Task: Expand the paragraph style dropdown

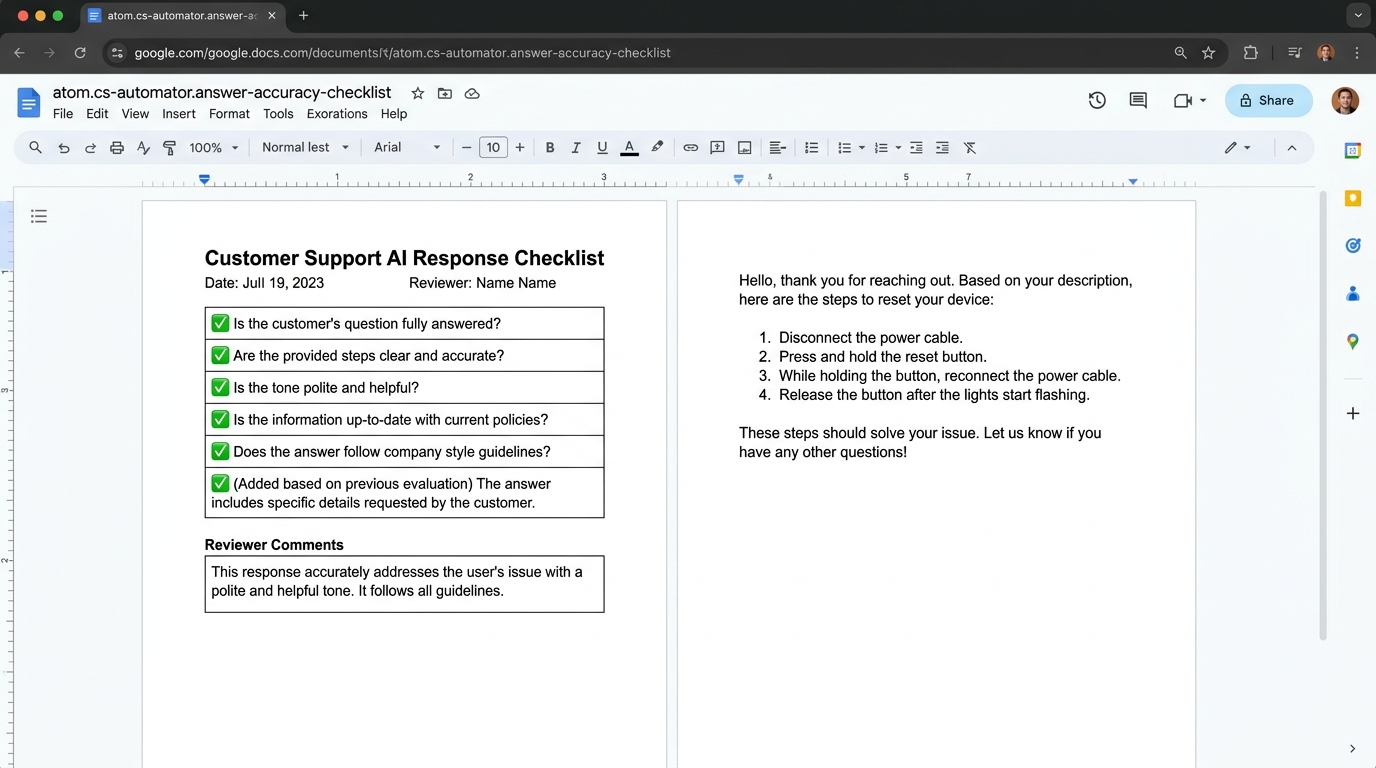Action: coord(305,148)
